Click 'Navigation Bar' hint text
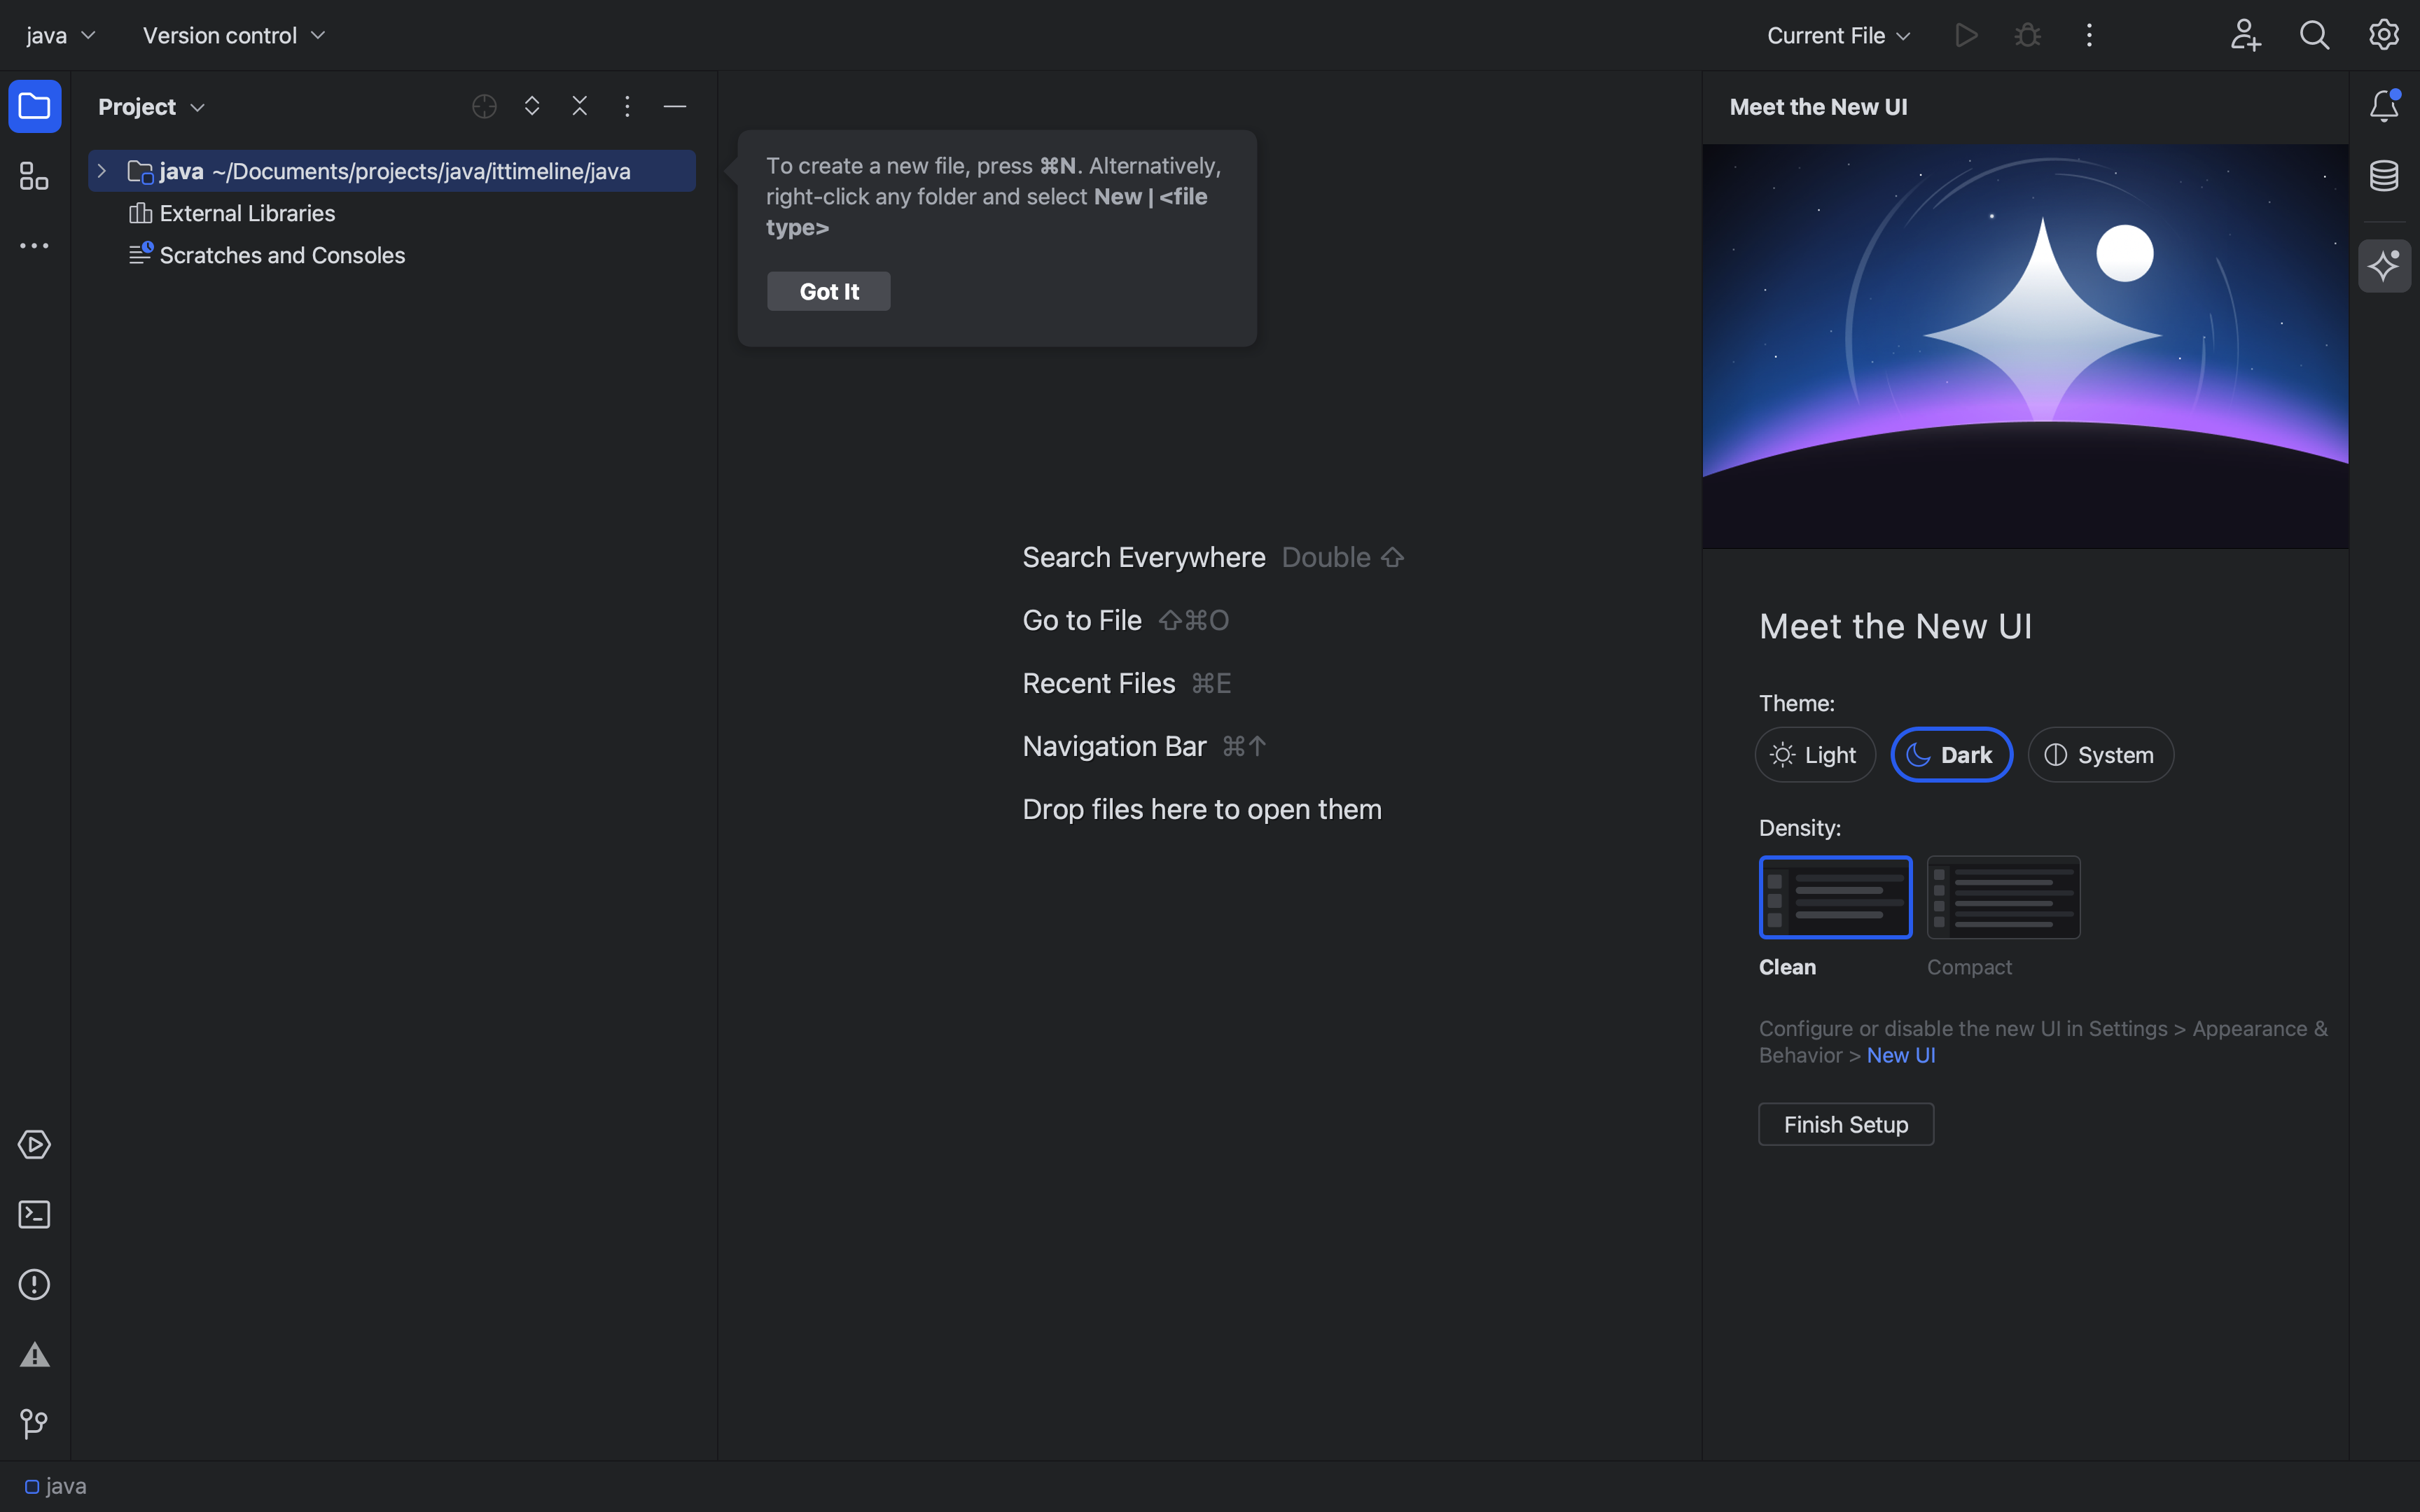The height and width of the screenshot is (1512, 2420). 1114,746
